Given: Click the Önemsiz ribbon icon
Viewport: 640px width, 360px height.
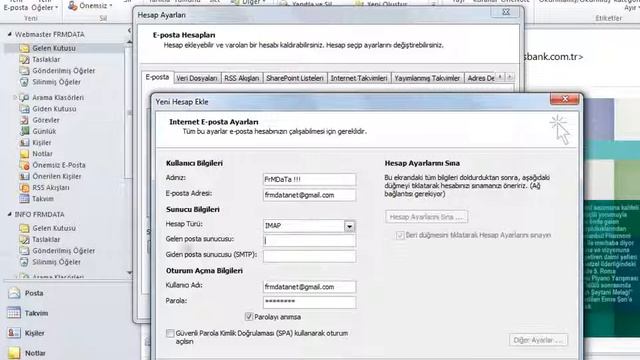Looking at the screenshot, I should tap(73, 6).
